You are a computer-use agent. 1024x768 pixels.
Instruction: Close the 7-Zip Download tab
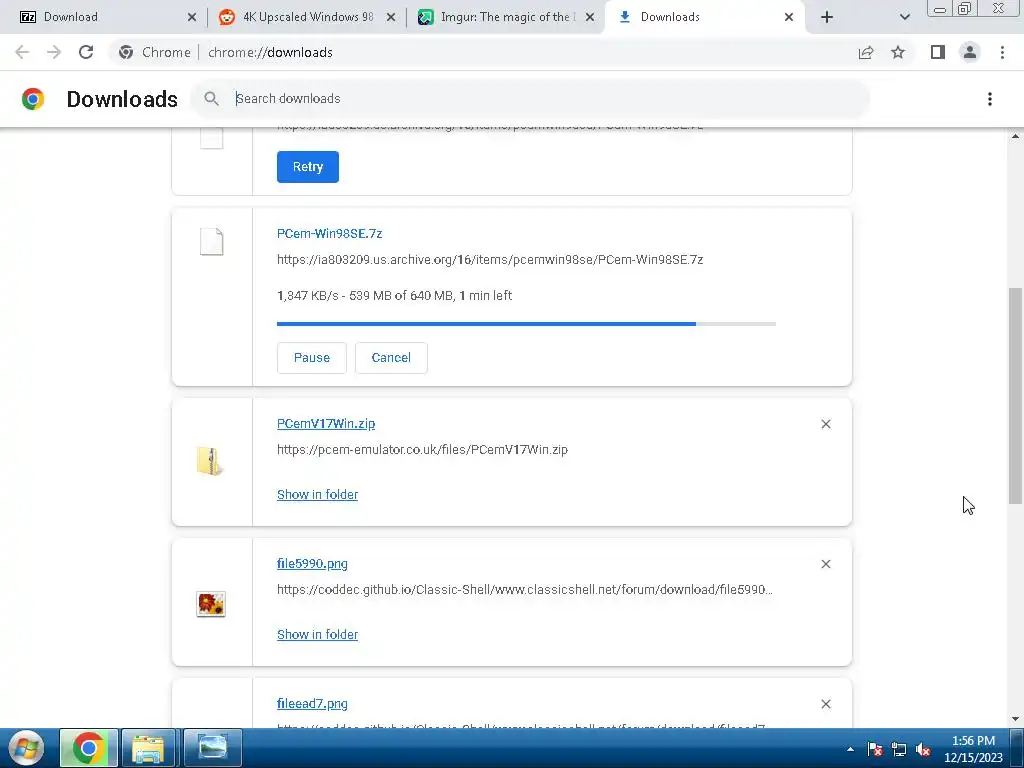[x=191, y=17]
